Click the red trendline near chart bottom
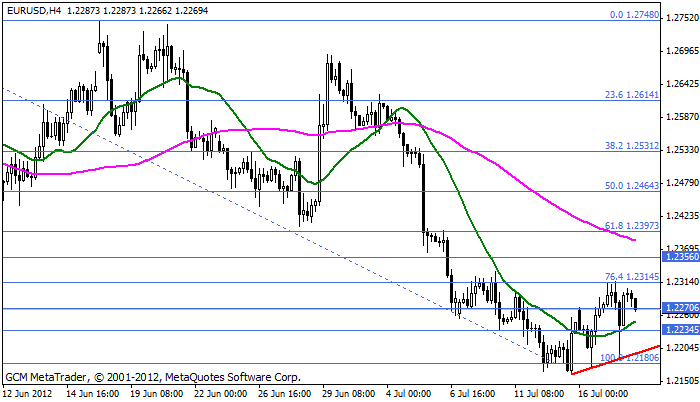The height and width of the screenshot is (402, 700). tap(615, 359)
